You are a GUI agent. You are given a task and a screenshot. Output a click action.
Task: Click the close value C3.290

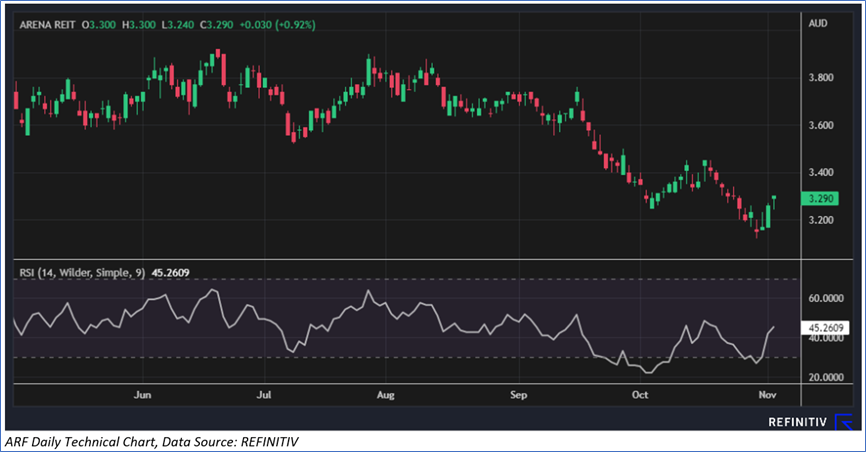tap(216, 25)
